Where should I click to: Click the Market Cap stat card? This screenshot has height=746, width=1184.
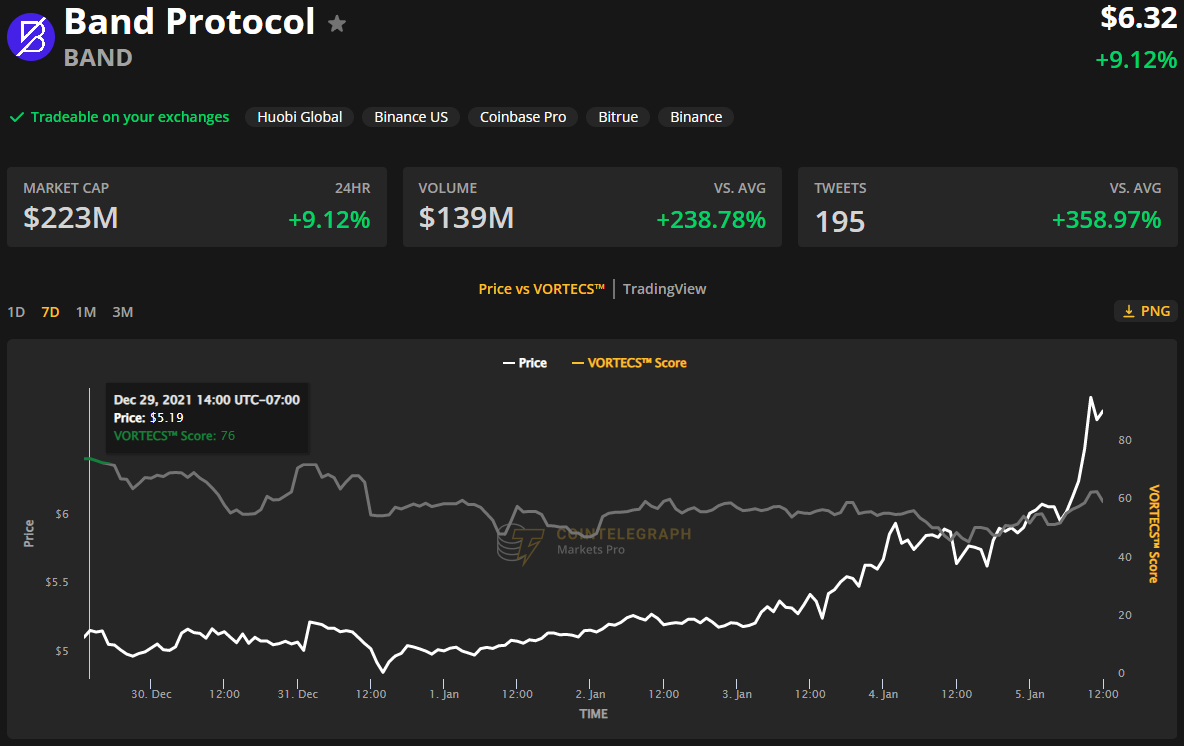[196, 207]
